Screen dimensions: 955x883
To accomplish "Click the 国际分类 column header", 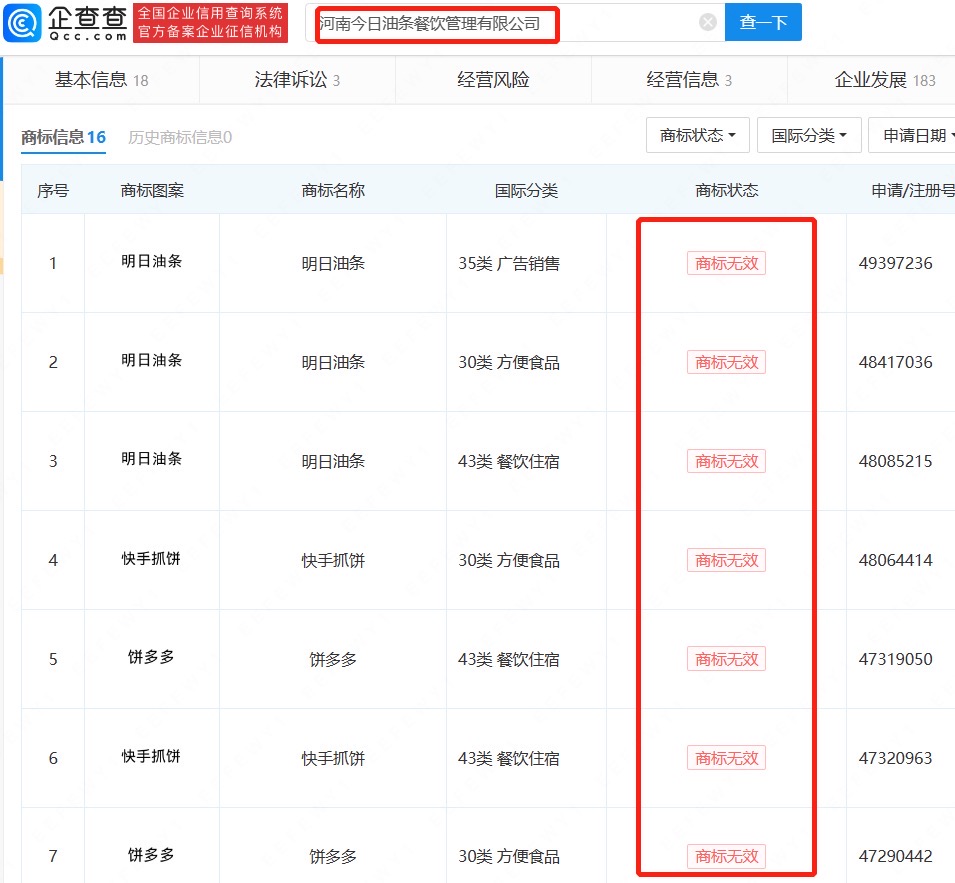I will (526, 191).
